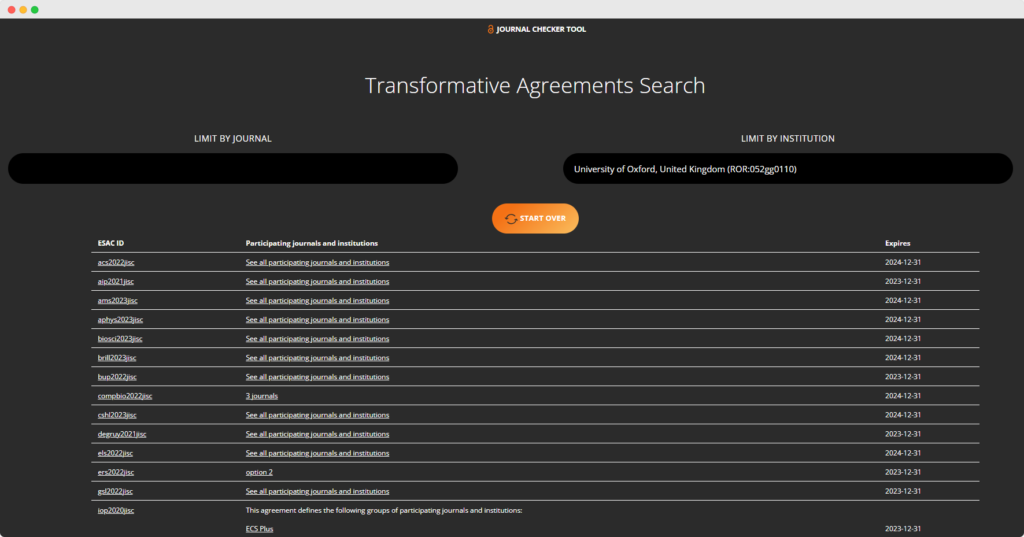Image resolution: width=1024 pixels, height=537 pixels.
Task: Open the cshl2023jisc agreement link
Action: coord(117,415)
